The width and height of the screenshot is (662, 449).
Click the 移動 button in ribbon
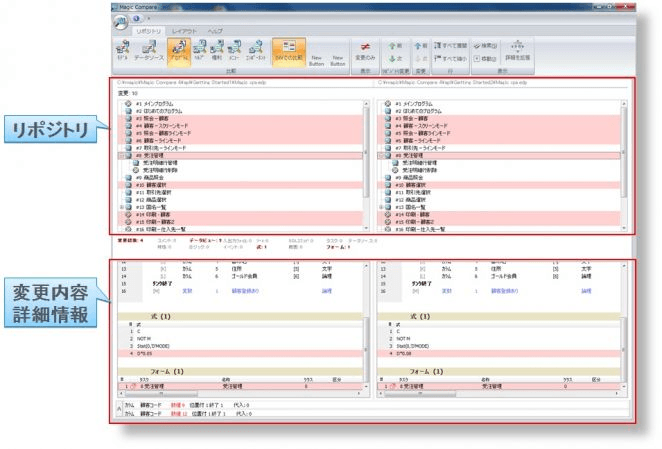pyautogui.click(x=486, y=58)
